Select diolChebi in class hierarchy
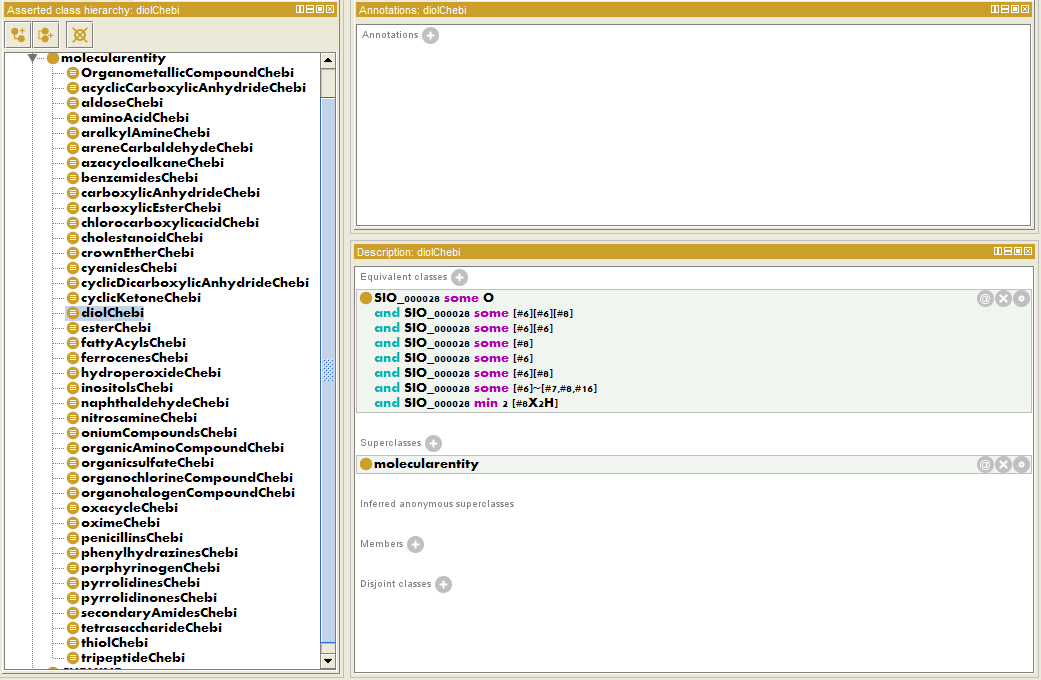This screenshot has width=1041, height=680. click(112, 313)
